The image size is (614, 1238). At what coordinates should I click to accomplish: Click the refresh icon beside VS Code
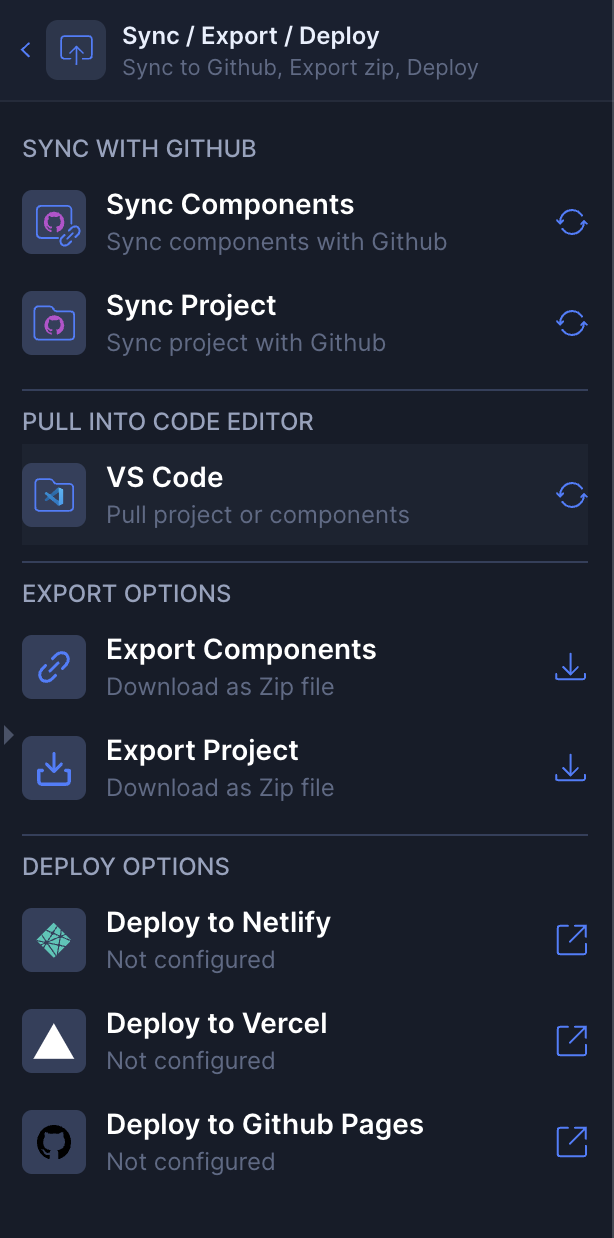[x=571, y=495]
